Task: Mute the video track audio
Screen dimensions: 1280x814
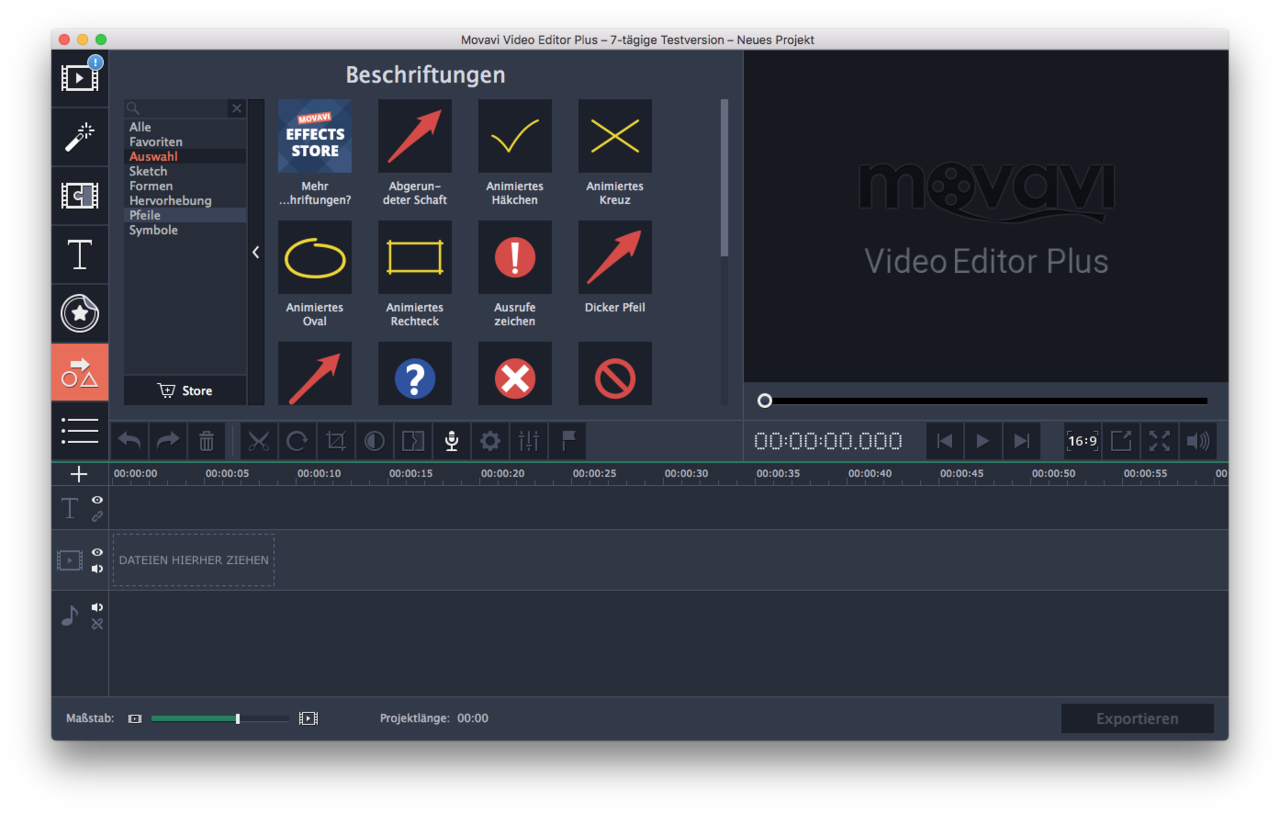Action: tap(98, 569)
